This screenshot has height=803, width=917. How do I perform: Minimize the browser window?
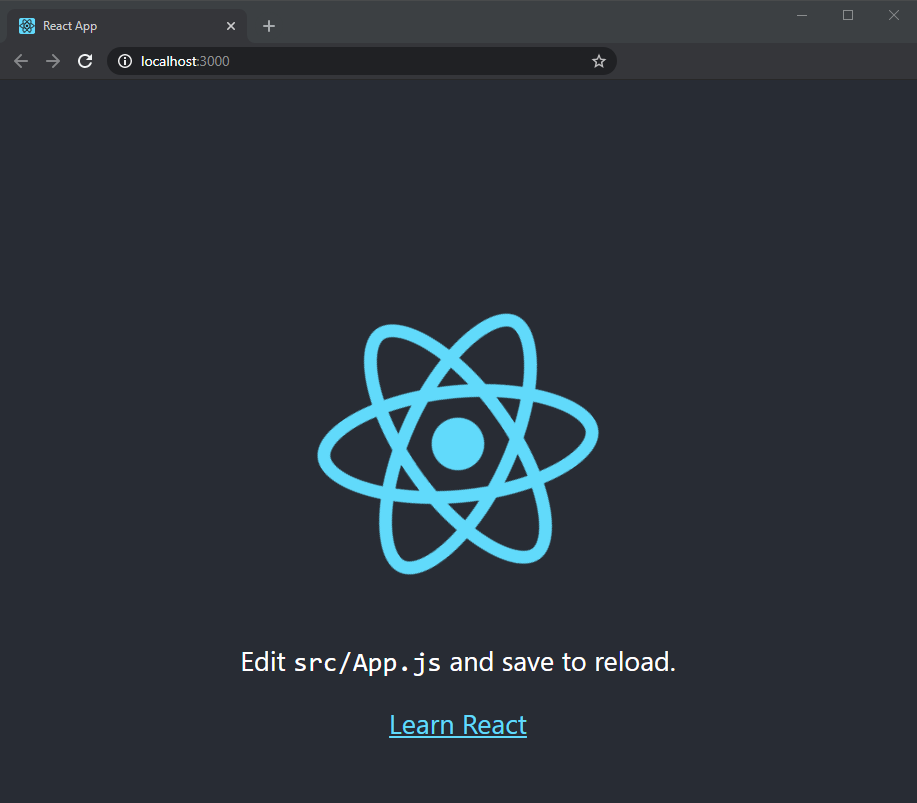tap(802, 15)
